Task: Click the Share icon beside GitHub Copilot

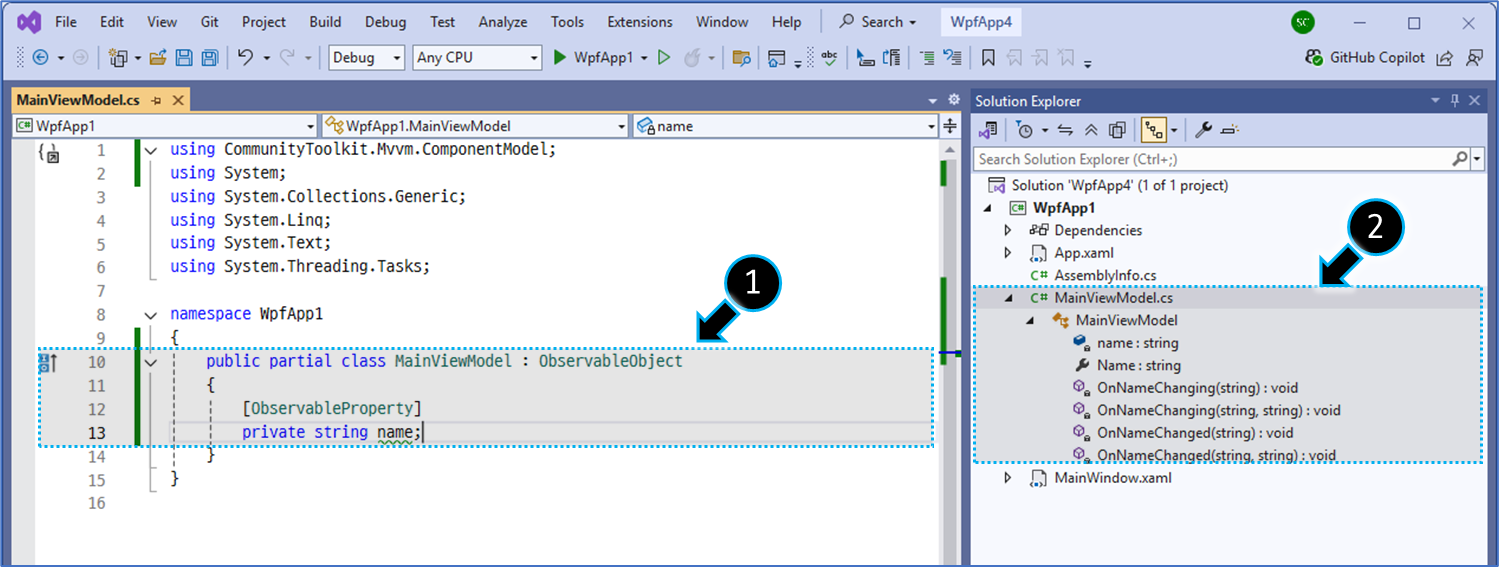Action: coord(1444,58)
